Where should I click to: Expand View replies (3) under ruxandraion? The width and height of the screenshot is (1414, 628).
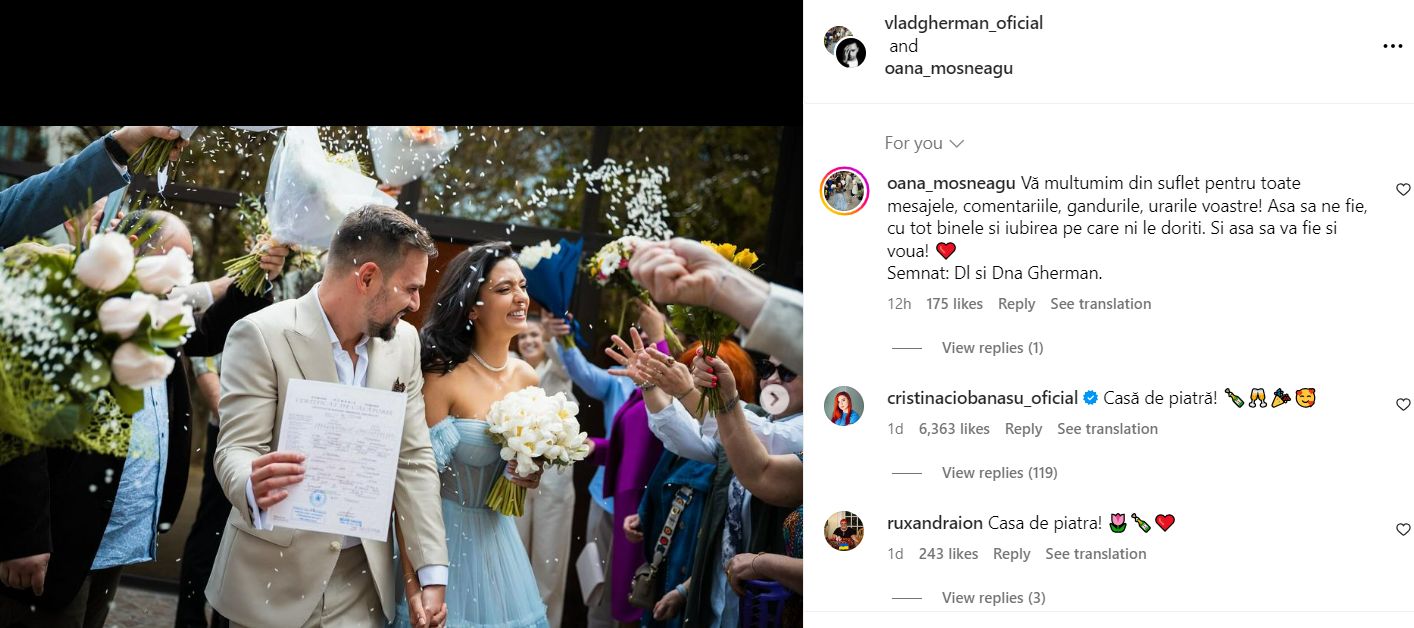click(993, 598)
